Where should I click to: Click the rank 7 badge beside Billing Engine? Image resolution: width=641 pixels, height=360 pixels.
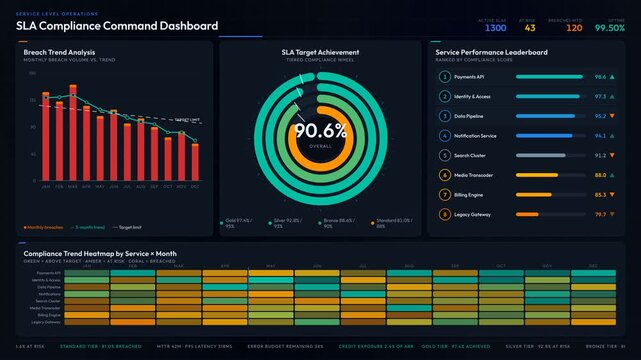pyautogui.click(x=444, y=195)
